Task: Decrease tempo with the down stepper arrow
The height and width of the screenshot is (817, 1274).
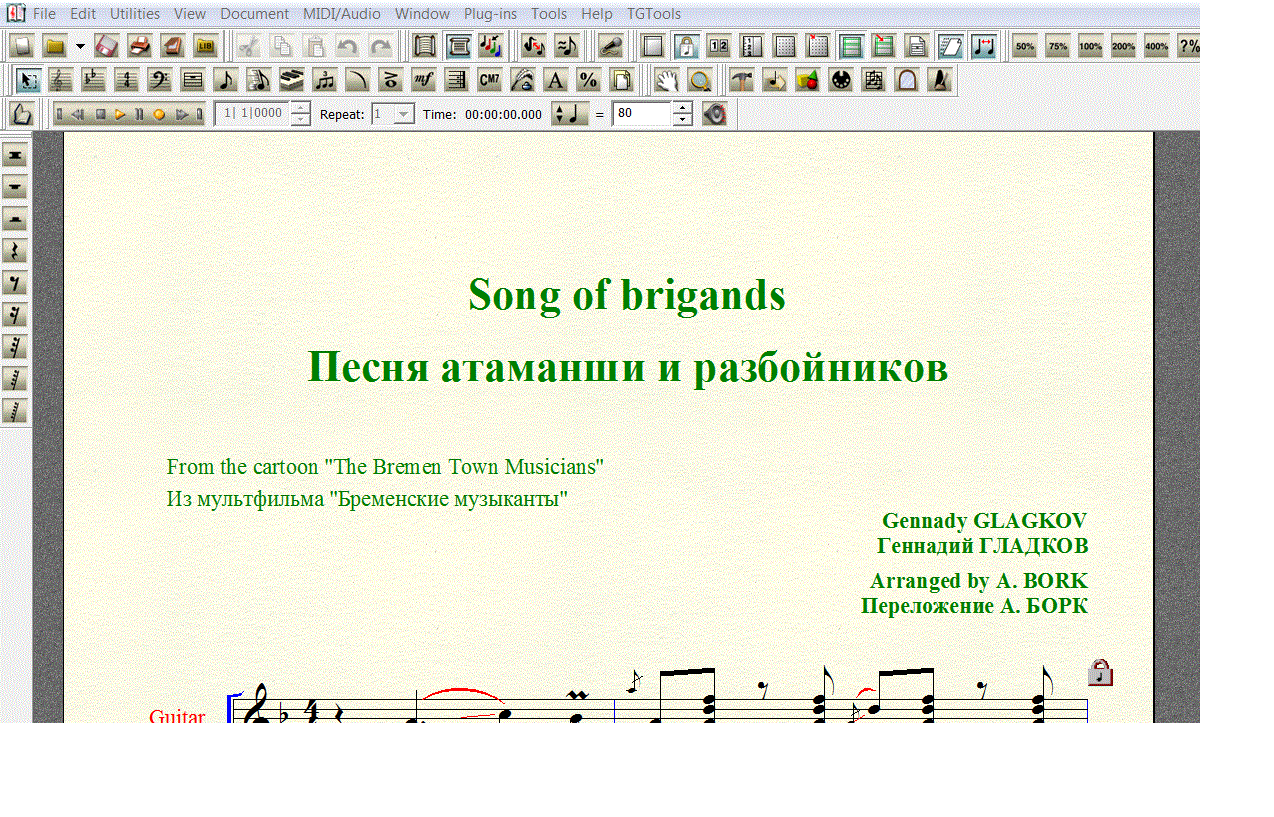Action: 682,120
